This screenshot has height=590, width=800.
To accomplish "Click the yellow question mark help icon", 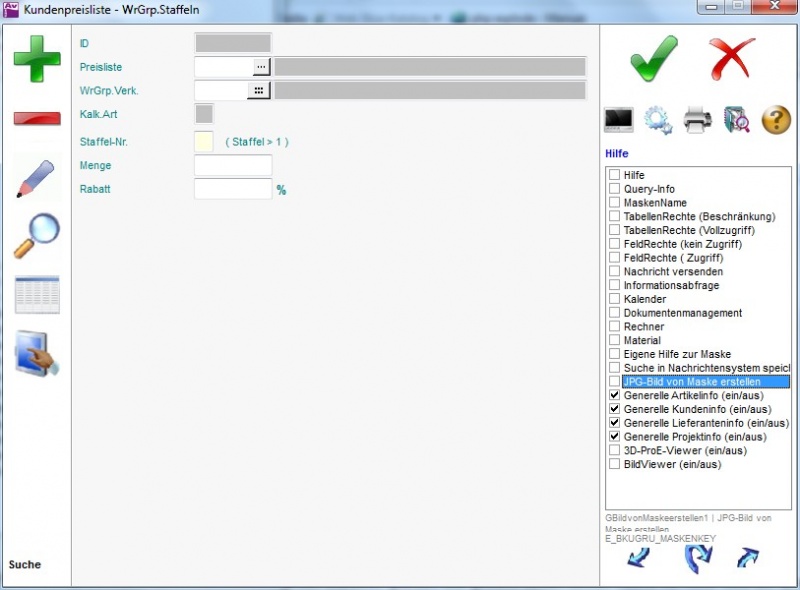I will 776,120.
